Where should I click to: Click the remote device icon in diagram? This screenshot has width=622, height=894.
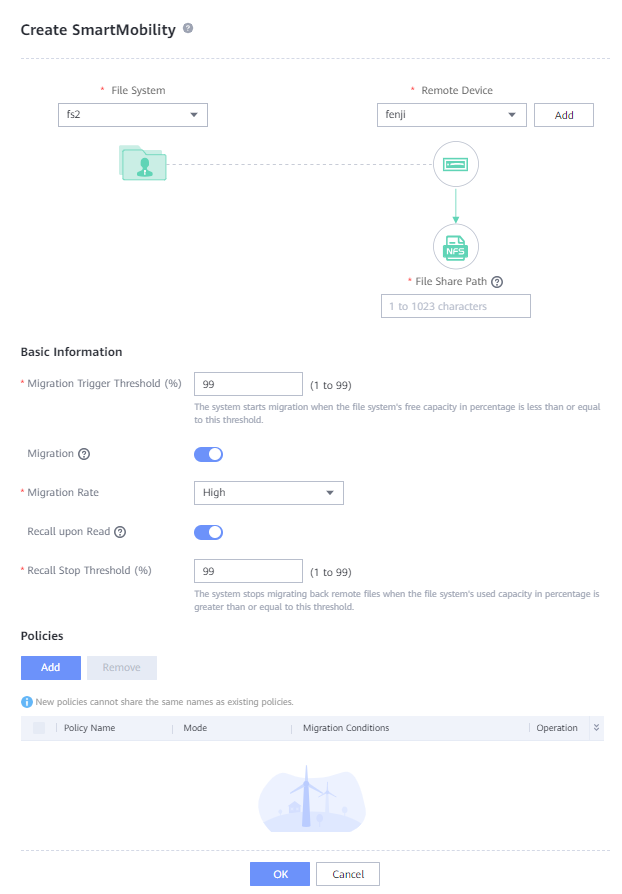click(456, 163)
